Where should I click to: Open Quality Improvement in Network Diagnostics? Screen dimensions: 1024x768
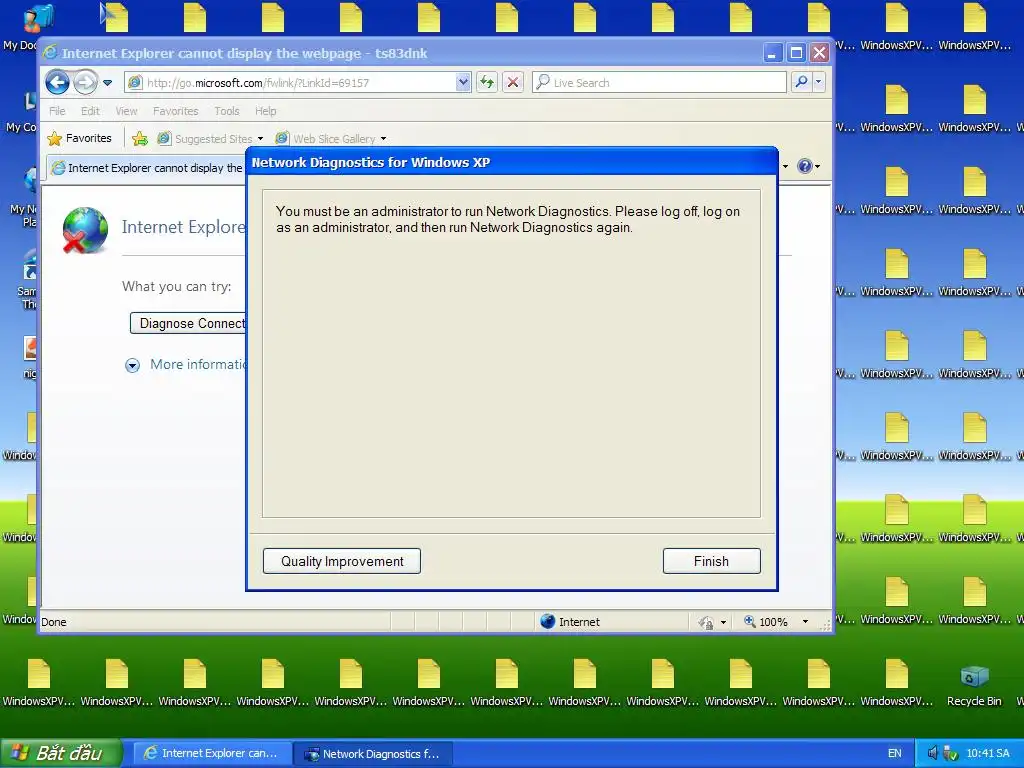[x=342, y=561]
